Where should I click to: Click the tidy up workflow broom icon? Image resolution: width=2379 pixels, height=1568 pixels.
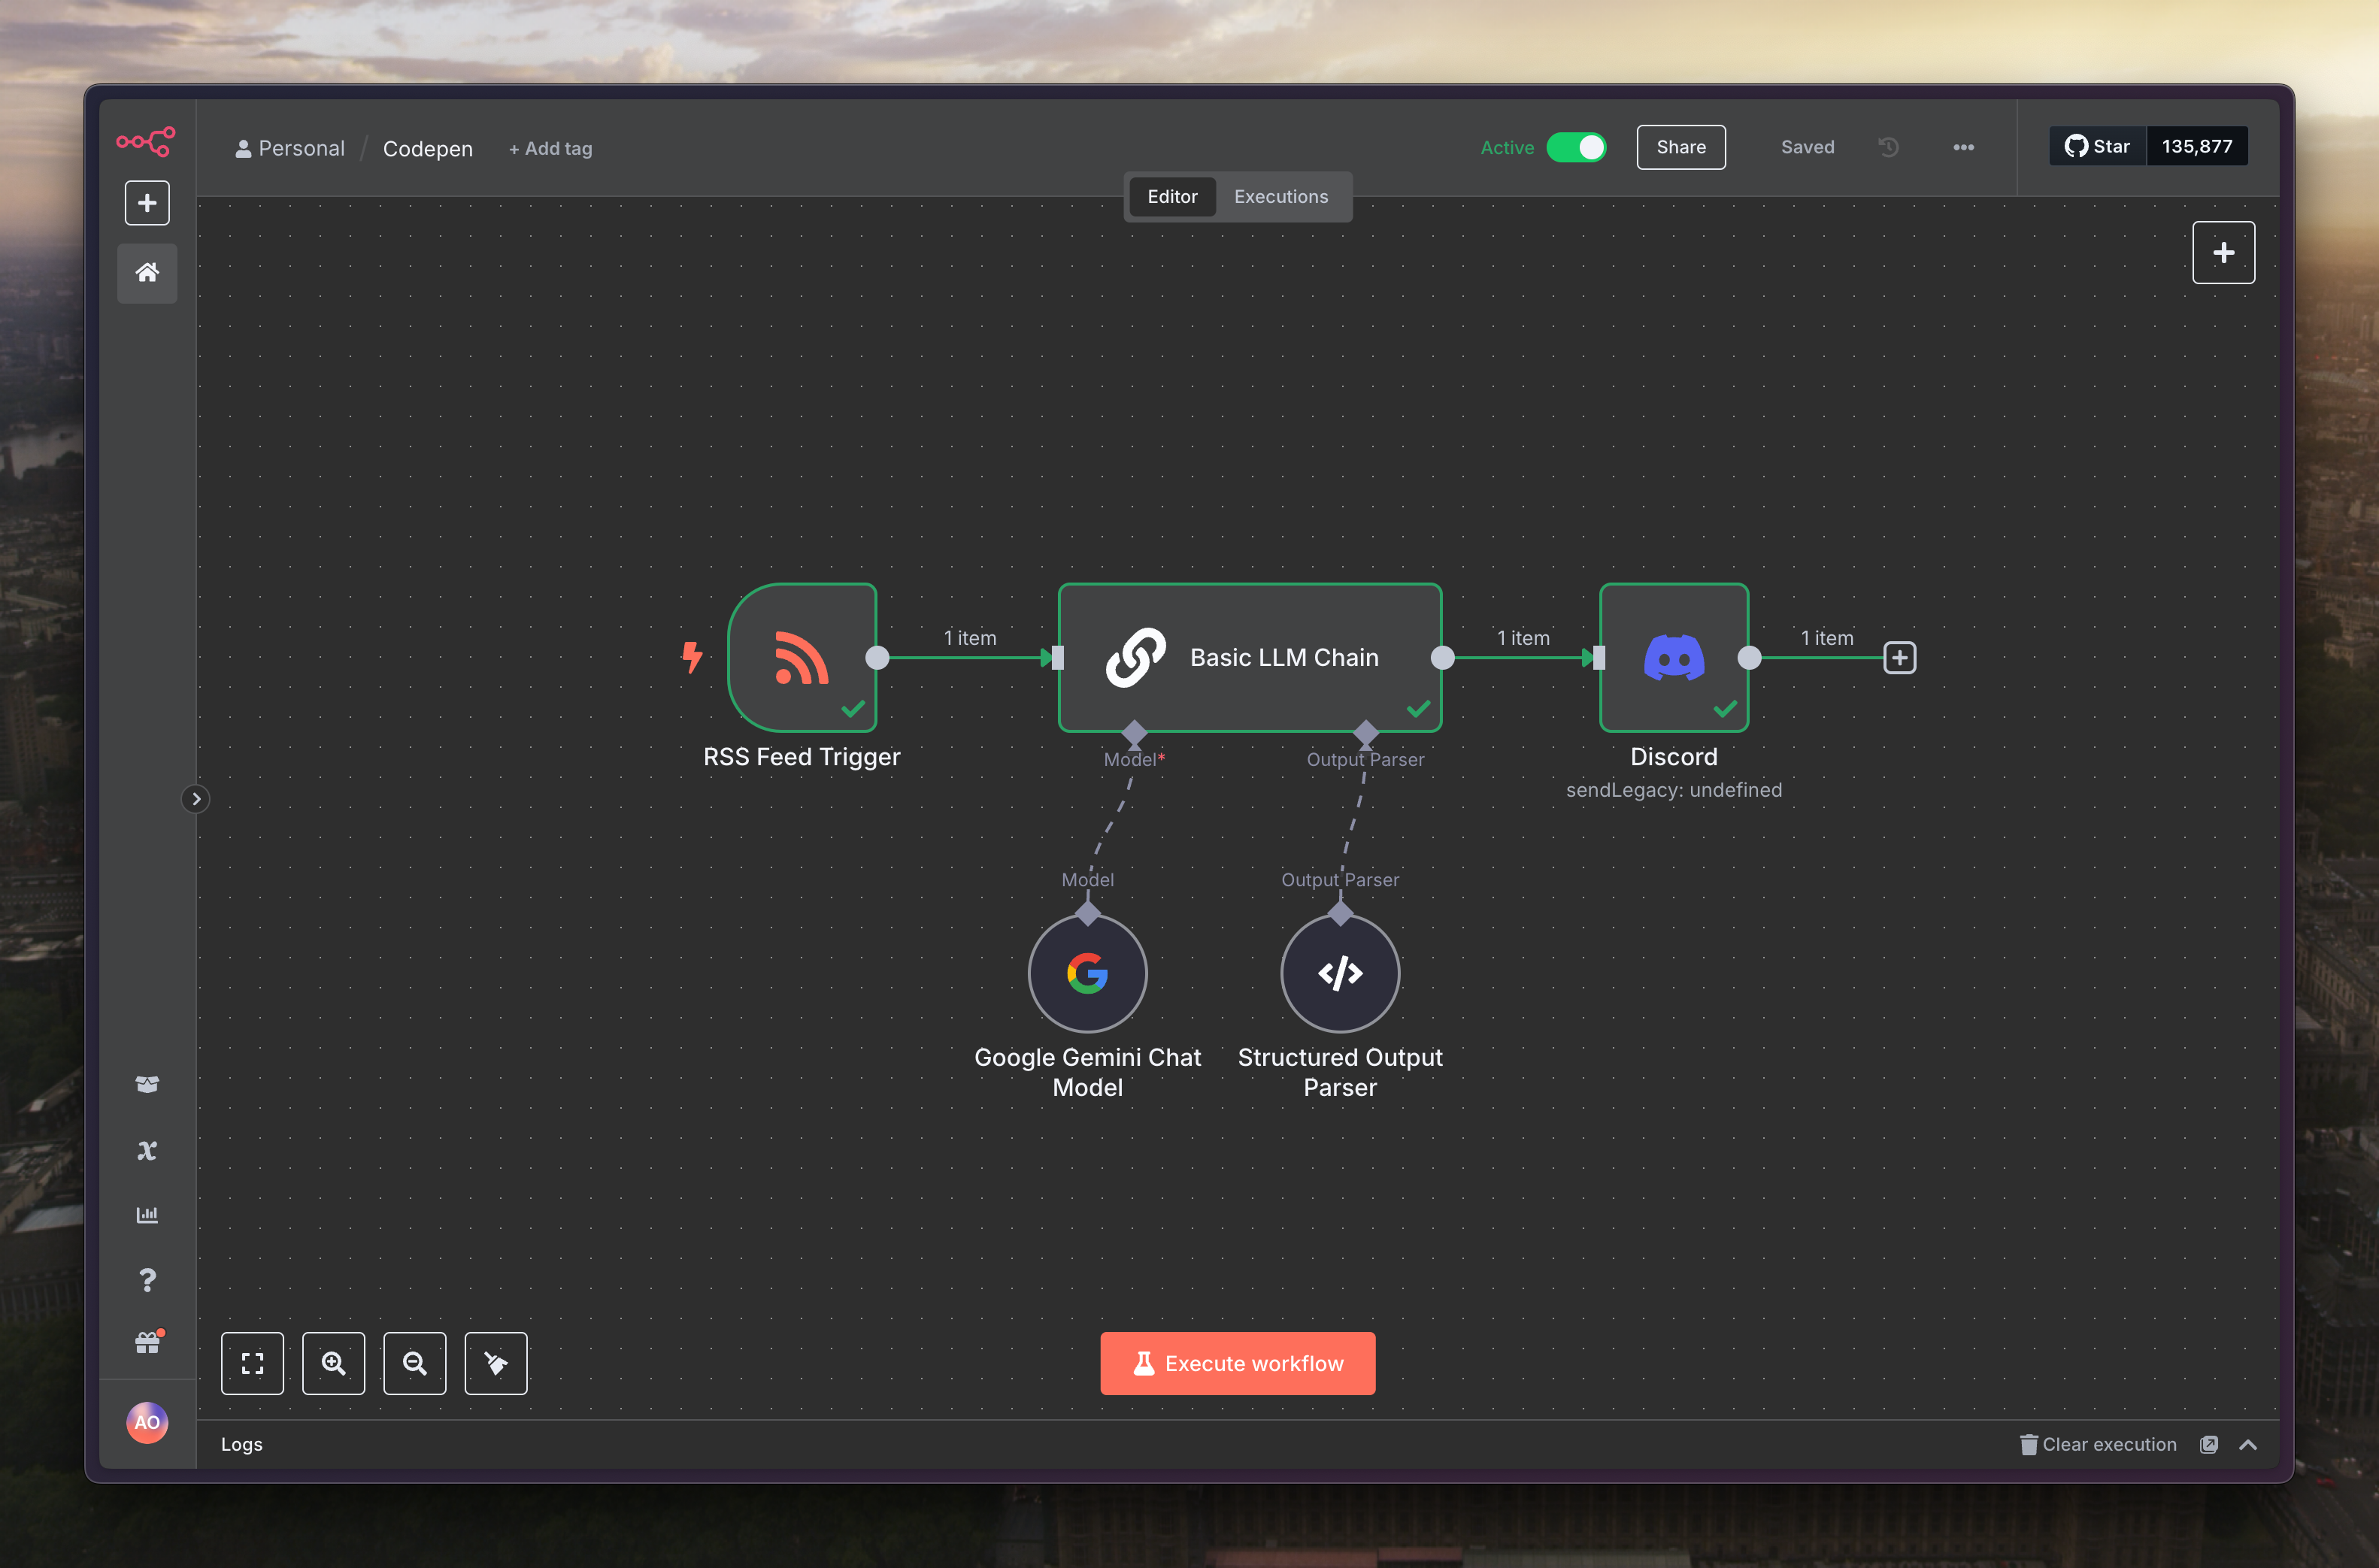point(495,1363)
